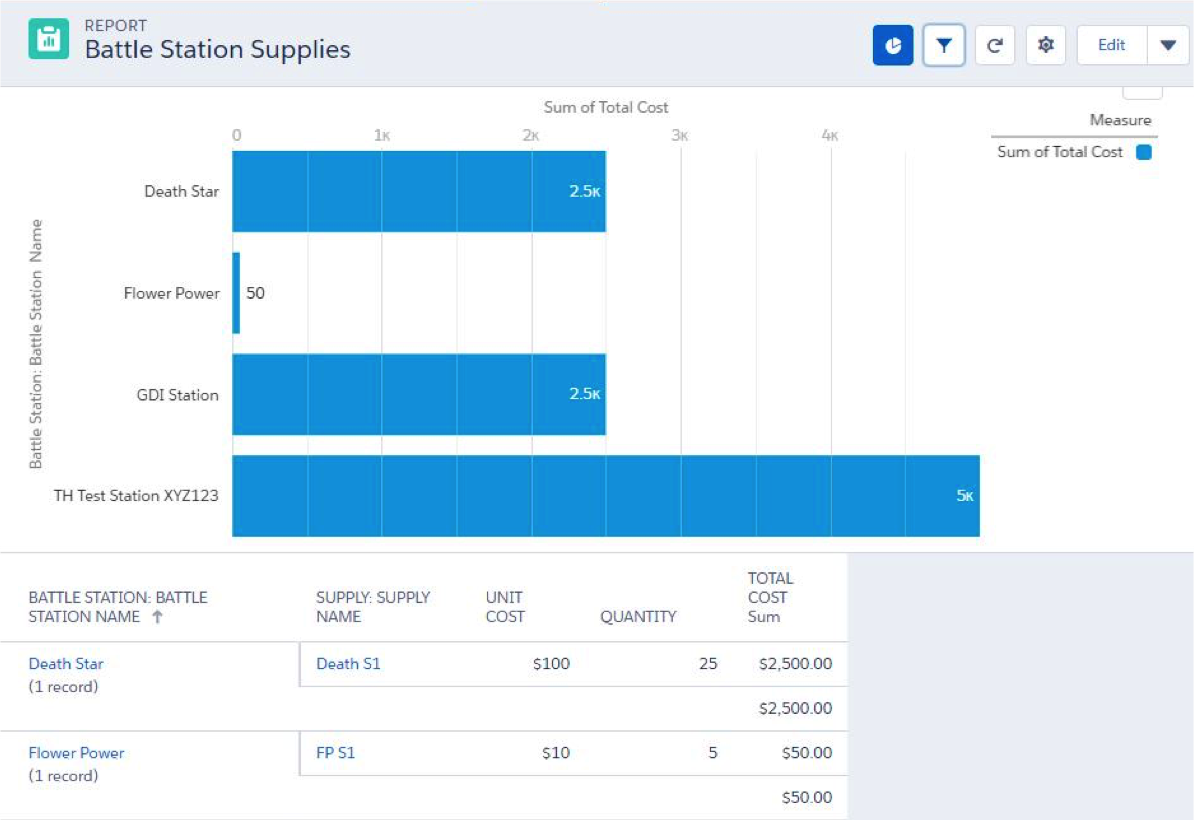Click the Death Star bar in chart

pyautogui.click(x=419, y=191)
